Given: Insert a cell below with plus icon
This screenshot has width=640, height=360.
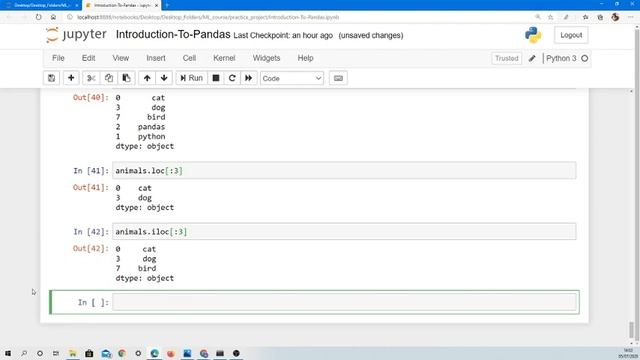Looking at the screenshot, I should point(71,78).
